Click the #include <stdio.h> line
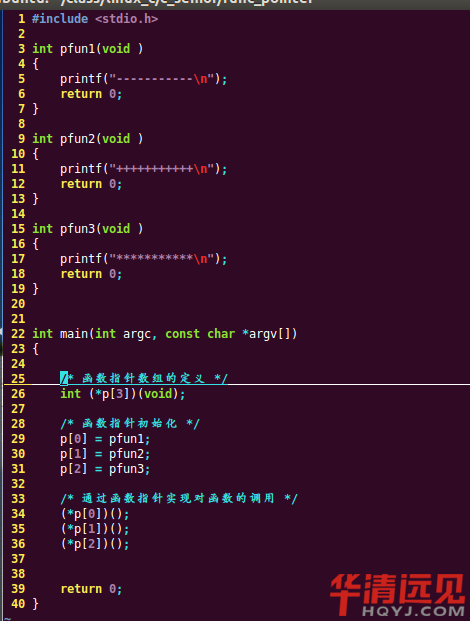 95,19
